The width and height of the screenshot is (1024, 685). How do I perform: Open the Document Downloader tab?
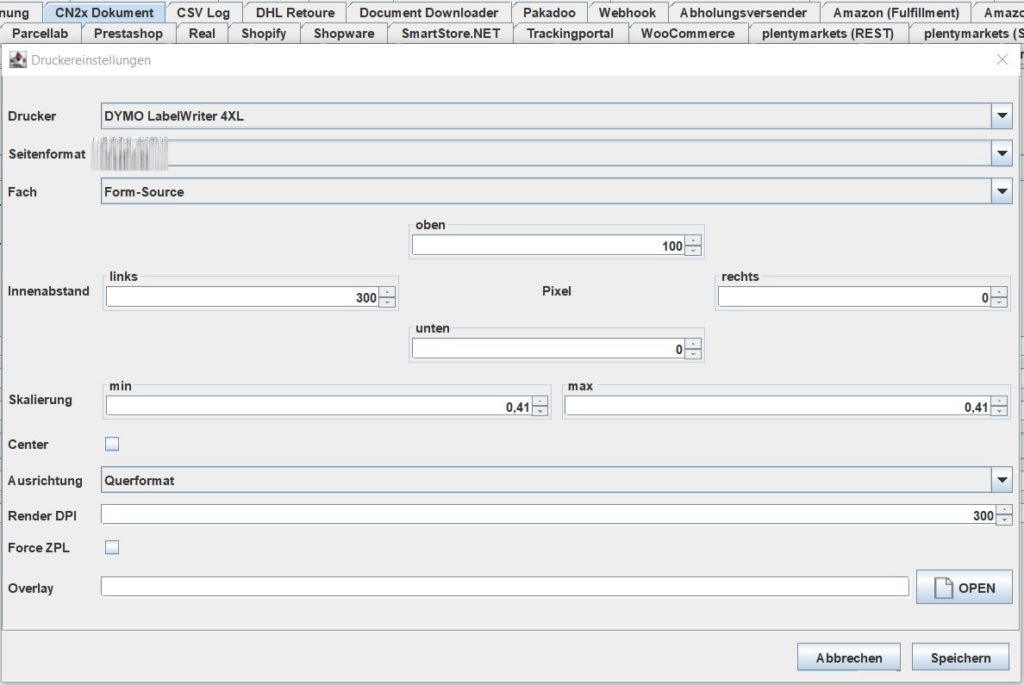(x=428, y=12)
